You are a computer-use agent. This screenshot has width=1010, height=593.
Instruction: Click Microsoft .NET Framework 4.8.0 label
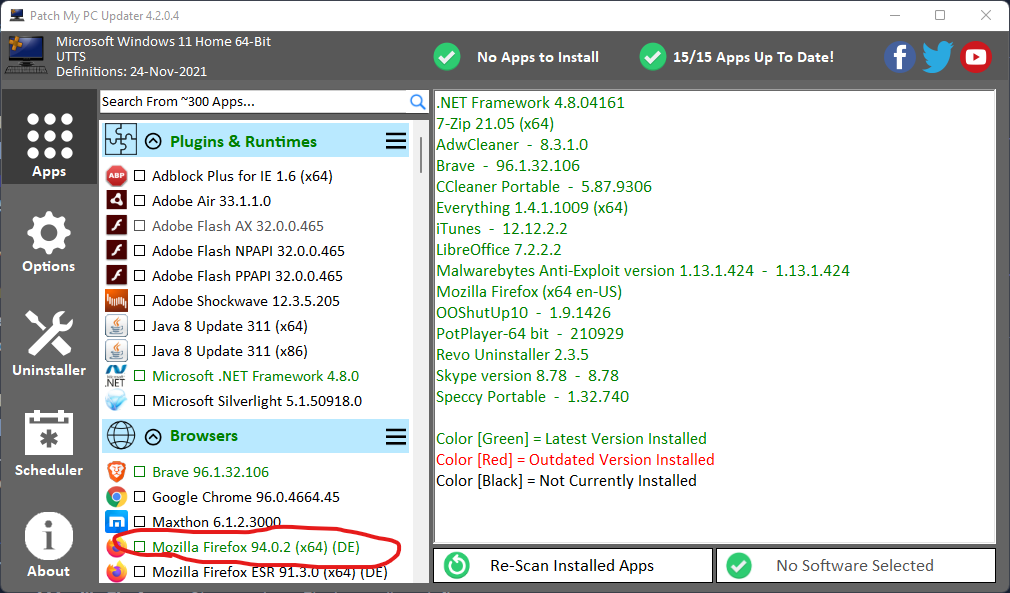[256, 376]
